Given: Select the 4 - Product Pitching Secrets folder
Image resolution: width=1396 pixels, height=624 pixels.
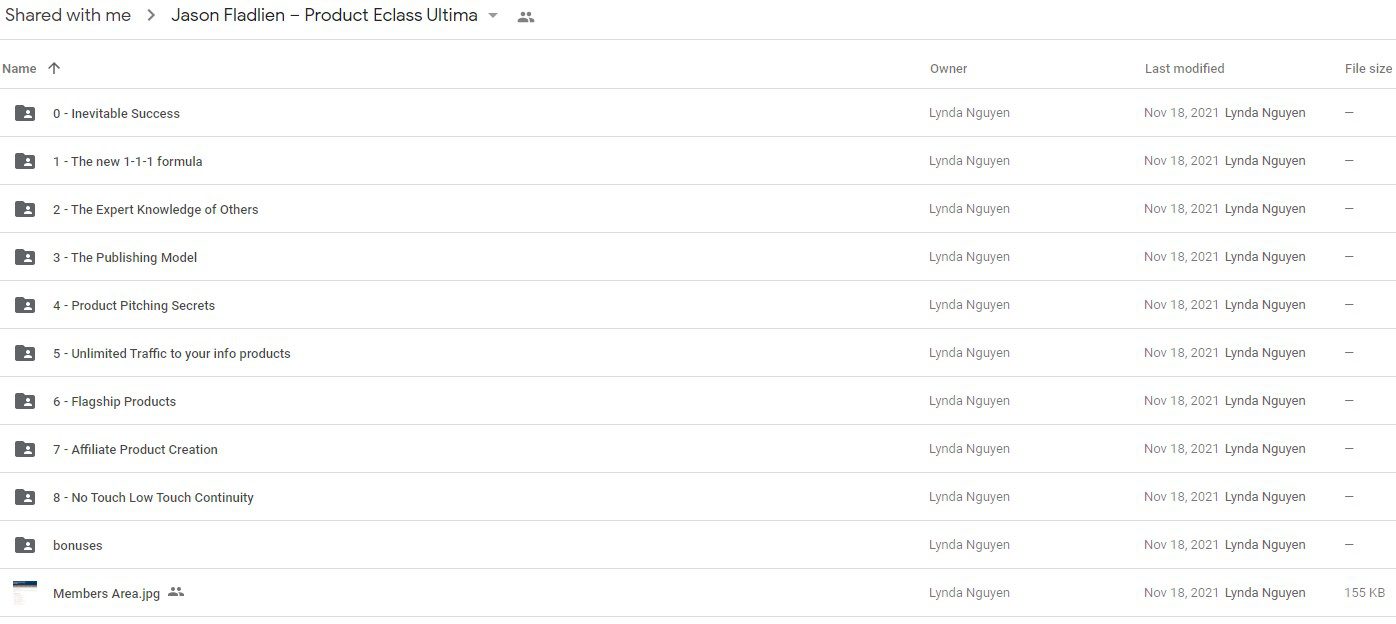Looking at the screenshot, I should coord(698,305).
